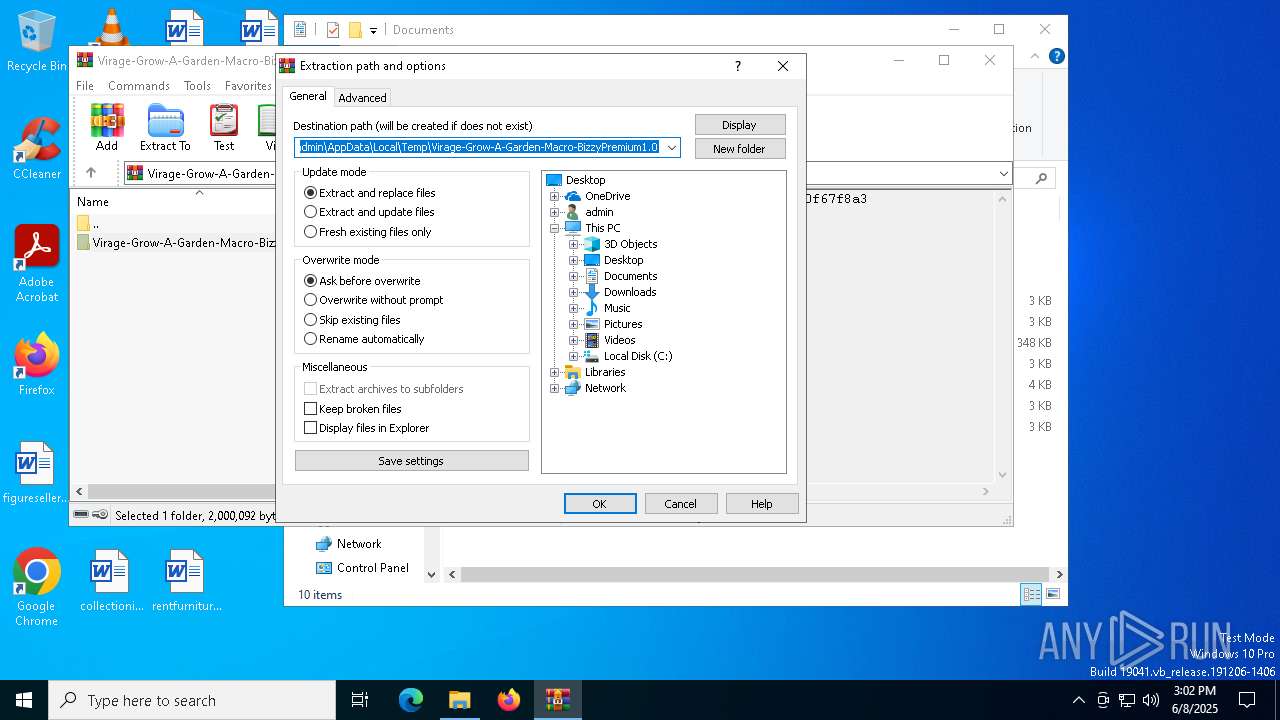Click Firefox icon on taskbar
The height and width of the screenshot is (720, 1280).
click(509, 700)
